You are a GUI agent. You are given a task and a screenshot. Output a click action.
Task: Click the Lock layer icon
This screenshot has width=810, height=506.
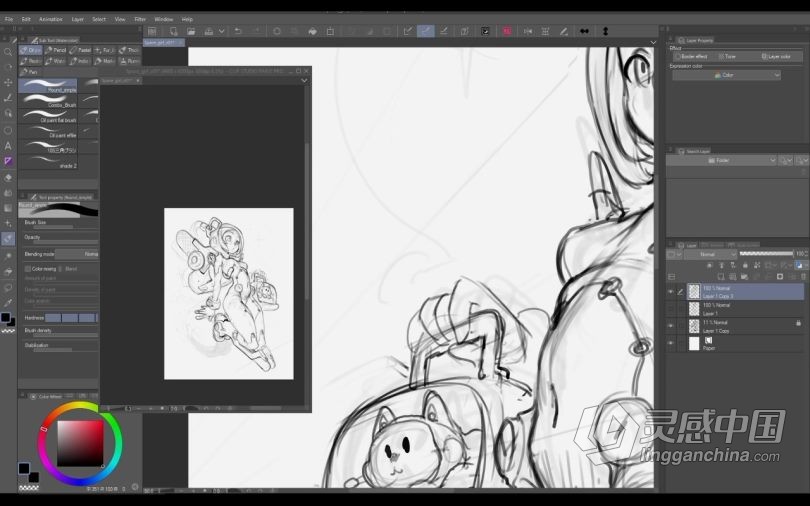click(x=745, y=265)
